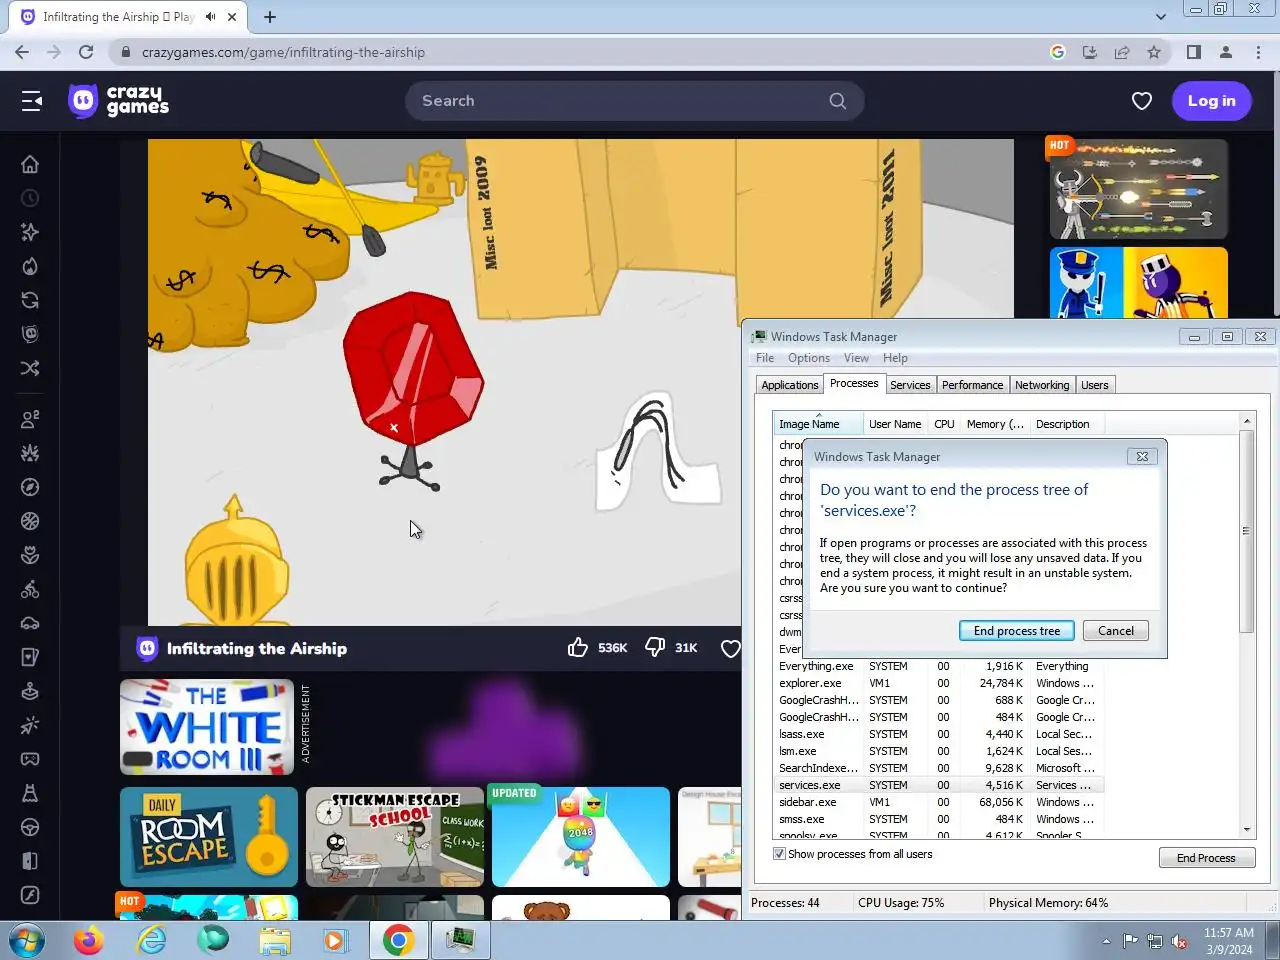Viewport: 1280px width, 960px height.
Task: Open the Updated refresh icon in sidebar
Action: click(30, 300)
